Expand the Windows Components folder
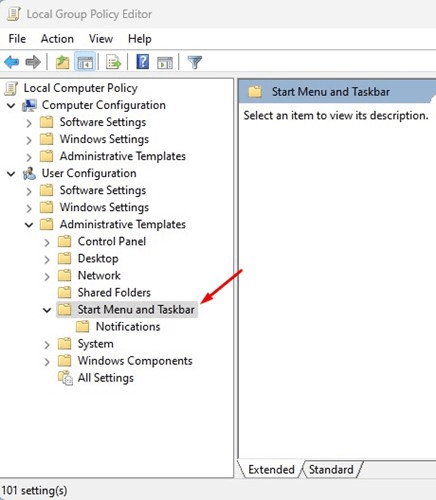 [47, 362]
